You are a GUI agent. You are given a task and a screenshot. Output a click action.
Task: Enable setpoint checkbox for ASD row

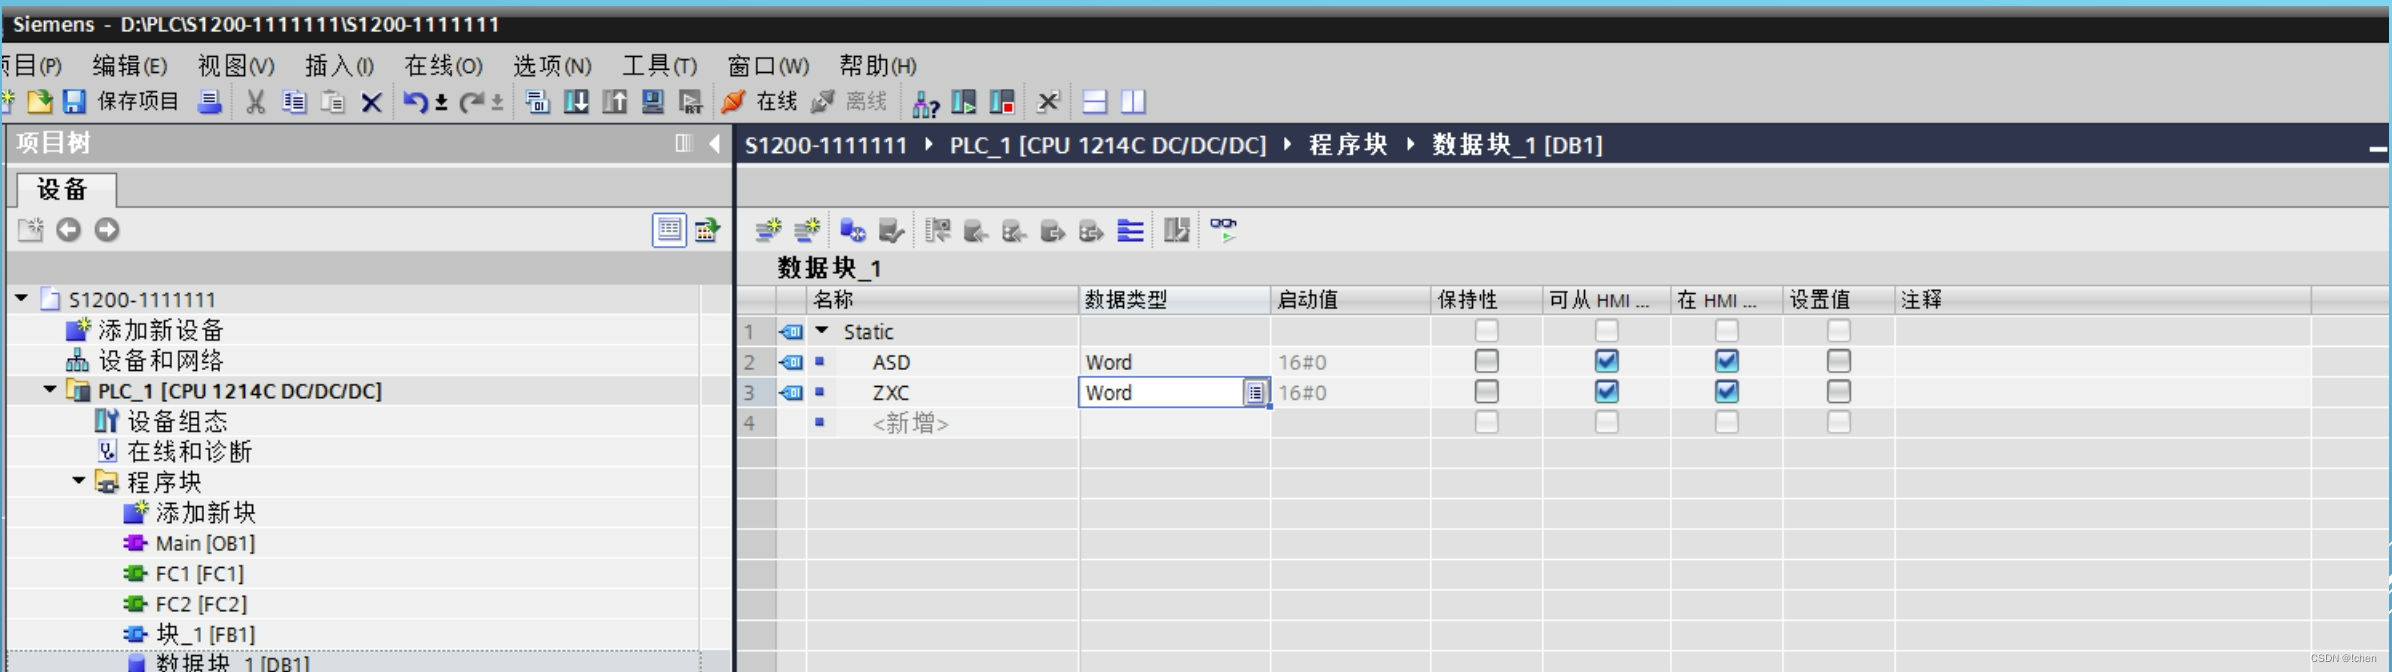1839,361
